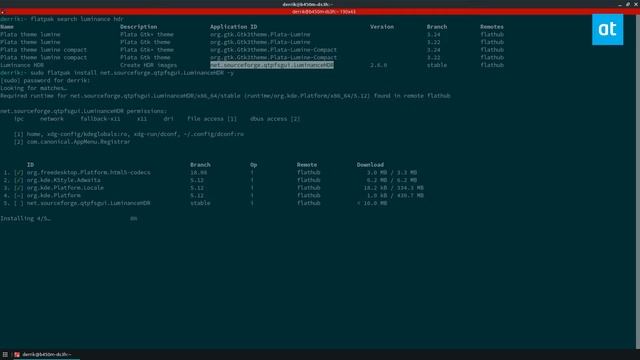The width and height of the screenshot is (640, 360).
Task: Click '[sudo] password for derrik:' line
Action: [x=45, y=80]
